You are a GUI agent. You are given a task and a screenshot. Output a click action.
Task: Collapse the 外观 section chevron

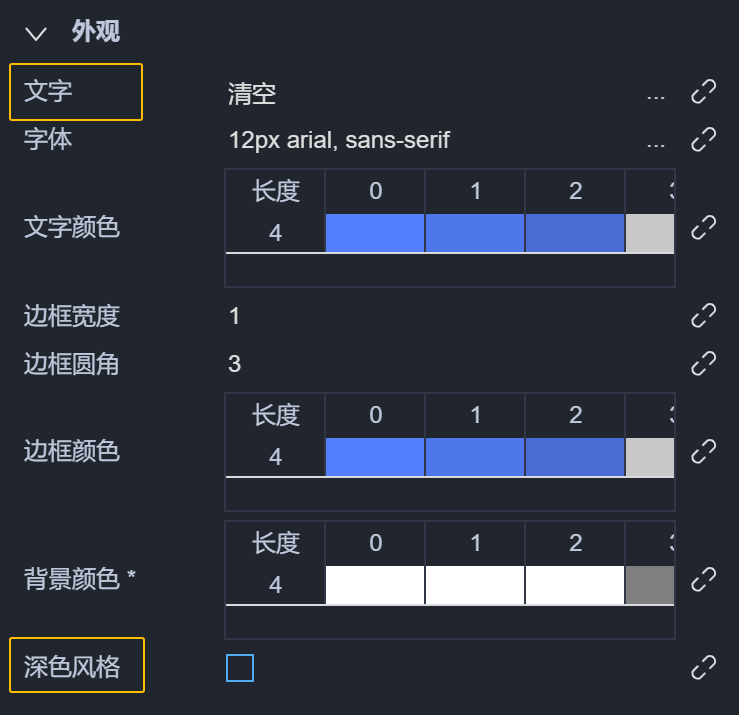click(x=37, y=33)
